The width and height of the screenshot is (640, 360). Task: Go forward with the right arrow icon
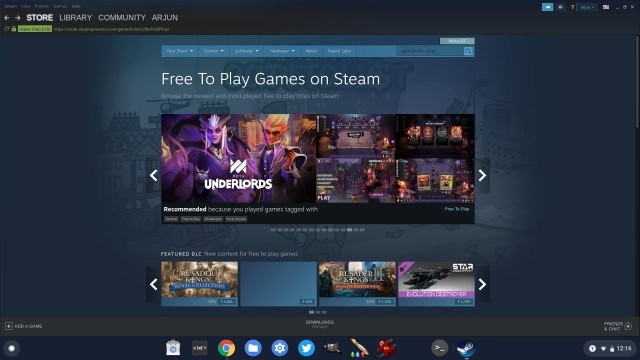(18, 18)
